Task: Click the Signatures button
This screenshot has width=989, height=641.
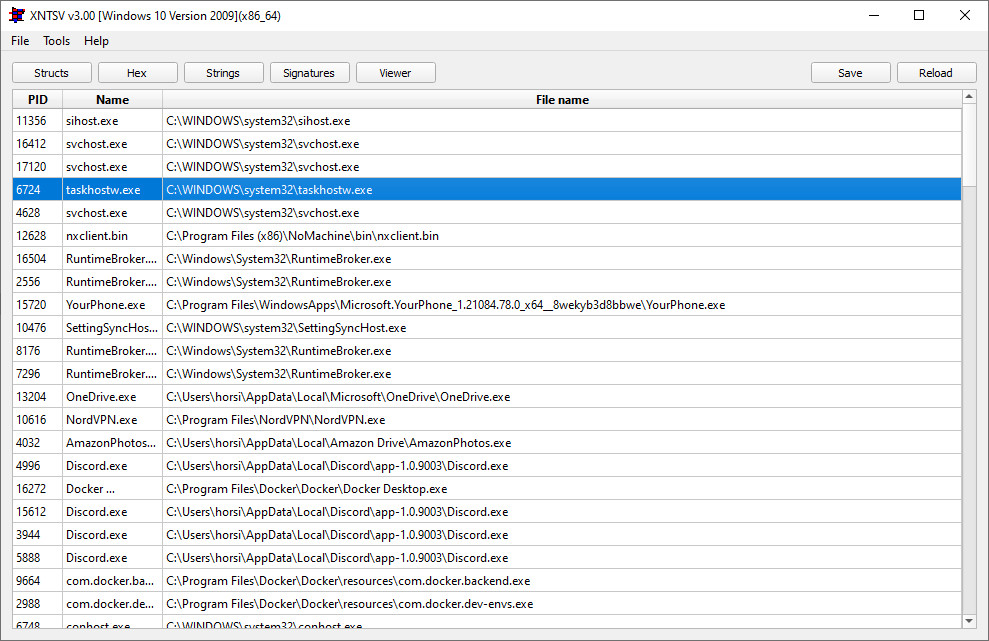Action: click(x=309, y=73)
